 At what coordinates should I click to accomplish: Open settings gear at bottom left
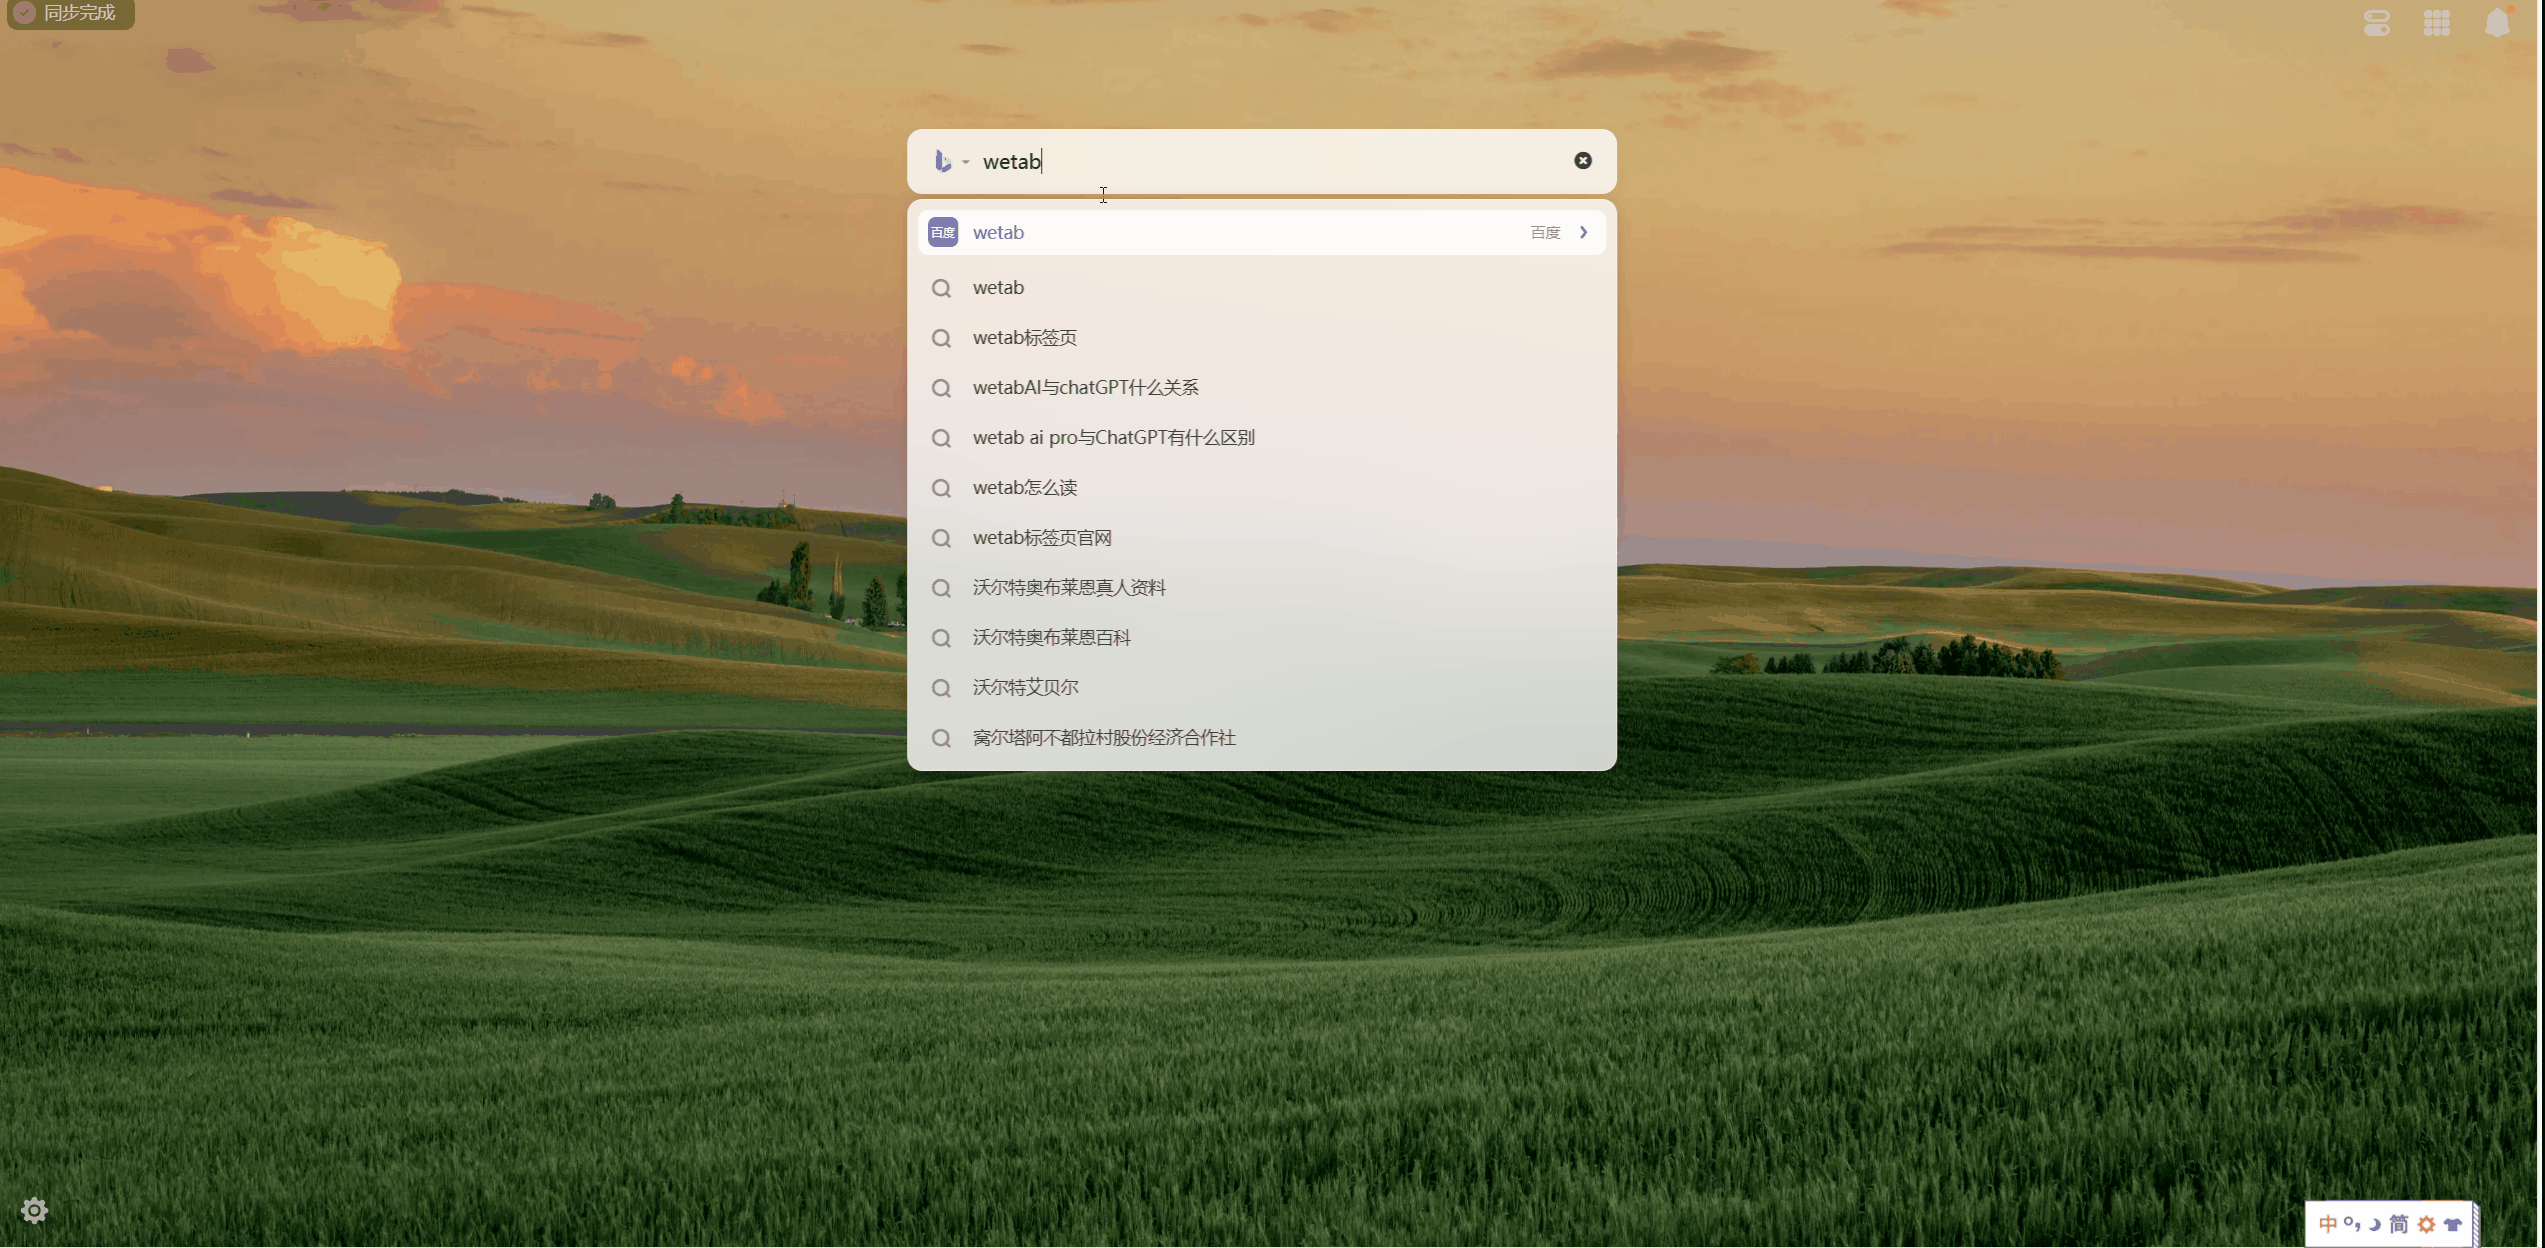pos(34,1211)
